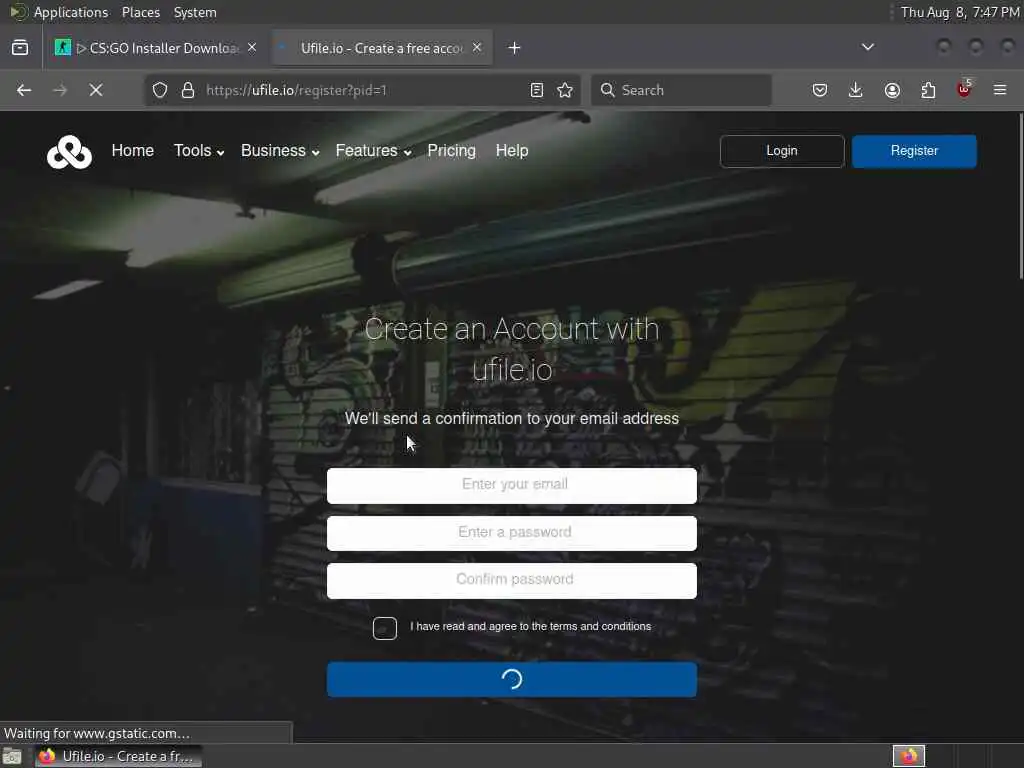
Task: Select the Ufile.io Create a free account tab
Action: pos(382,48)
